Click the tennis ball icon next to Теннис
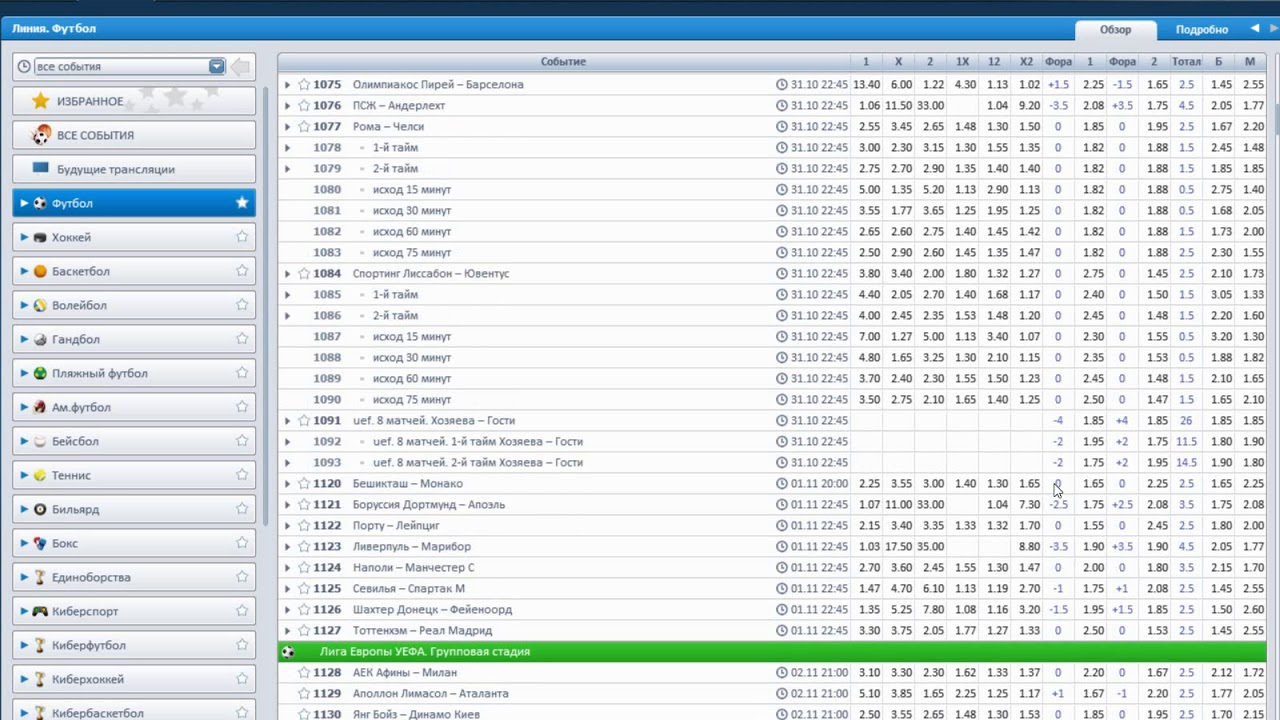This screenshot has height=720, width=1280. coord(40,475)
